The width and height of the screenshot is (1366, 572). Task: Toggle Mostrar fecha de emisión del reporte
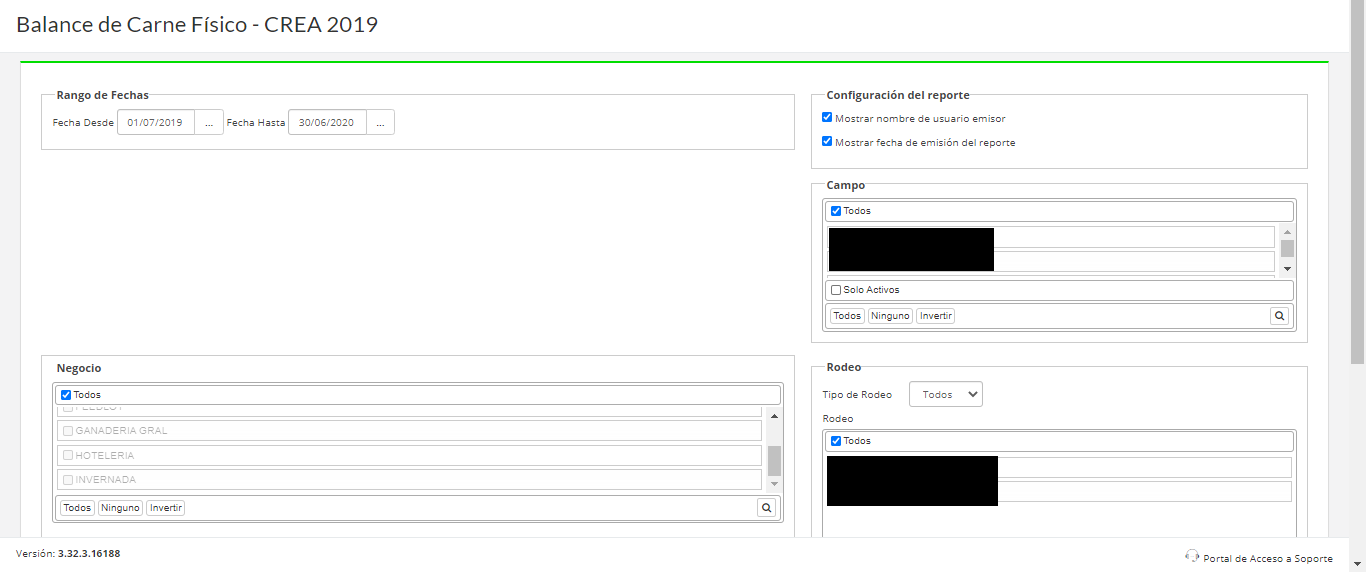coord(827,142)
